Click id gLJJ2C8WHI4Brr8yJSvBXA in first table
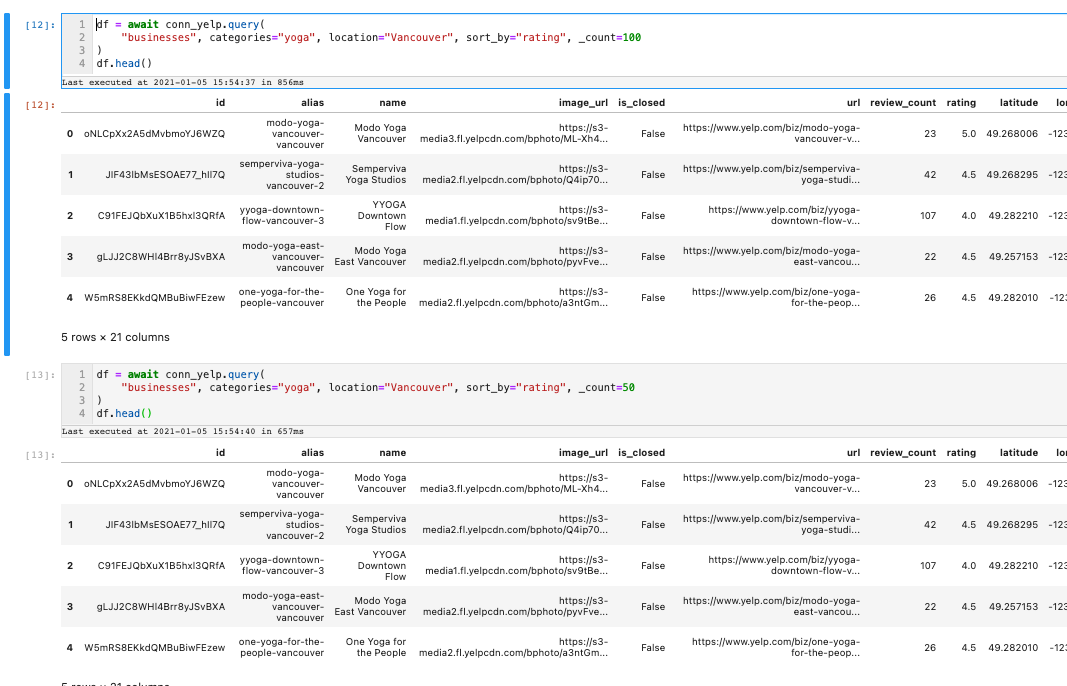Image resolution: width=1067 pixels, height=686 pixels. pos(161,257)
